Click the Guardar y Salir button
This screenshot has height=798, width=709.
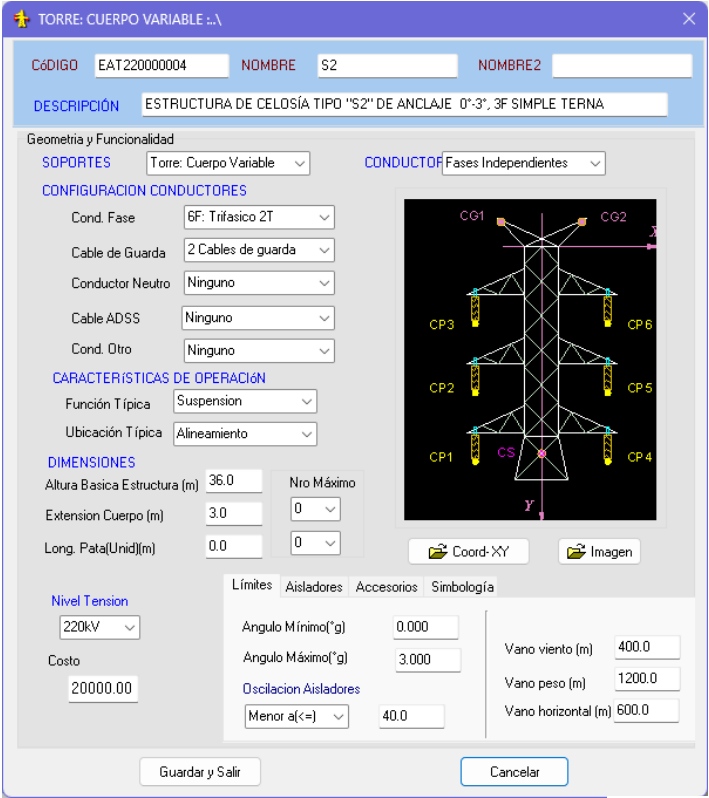[x=200, y=772]
